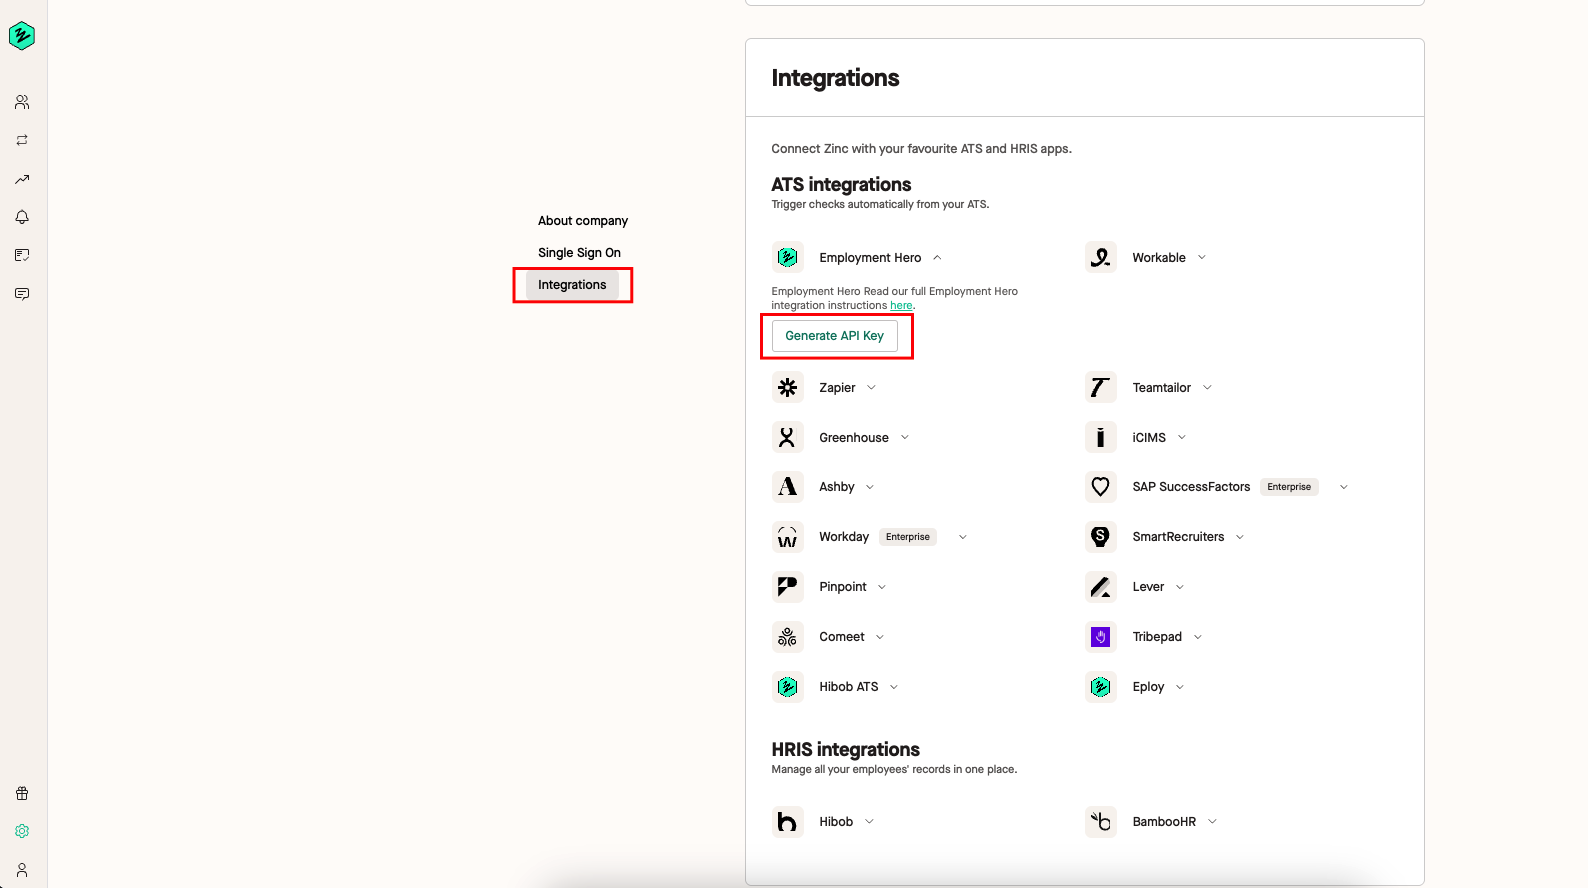Open the chat message sidebar icon
This screenshot has width=1588, height=888.
pos(22,294)
